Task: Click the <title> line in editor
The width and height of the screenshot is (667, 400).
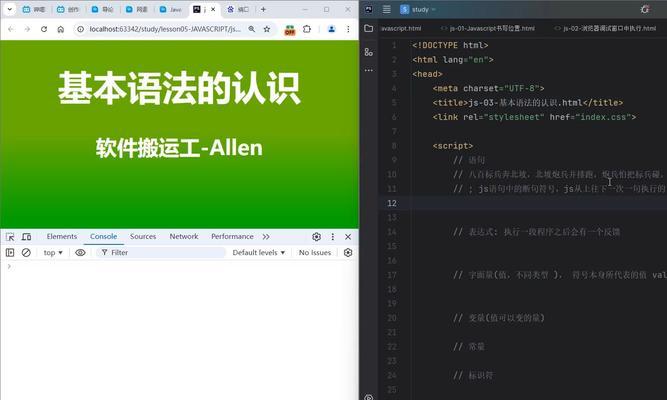Action: tap(527, 103)
